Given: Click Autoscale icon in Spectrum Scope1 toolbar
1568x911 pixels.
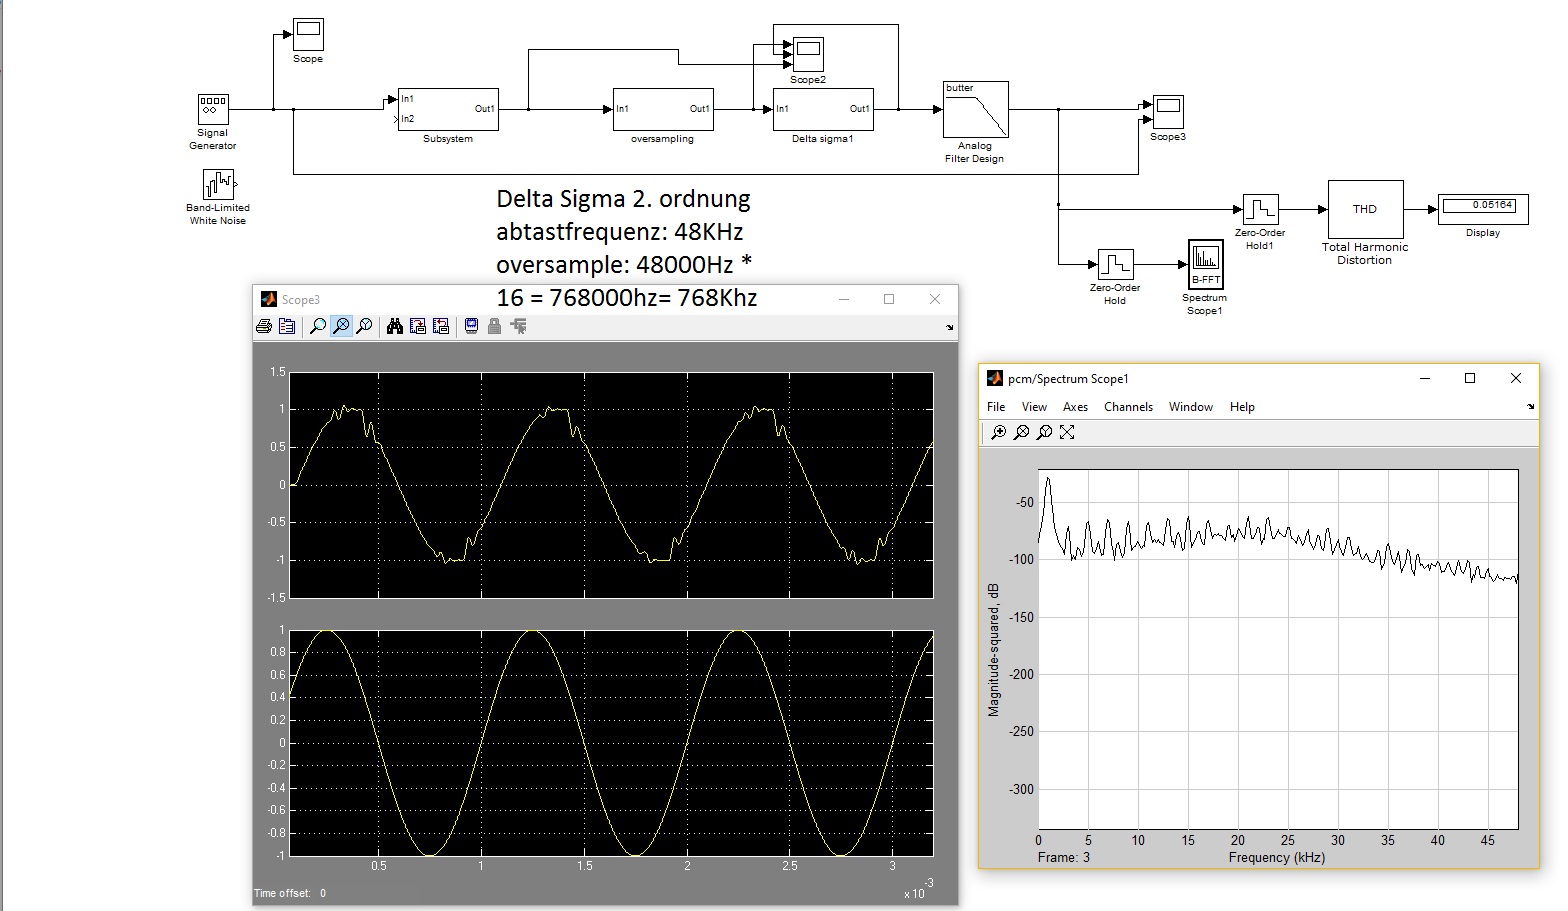Looking at the screenshot, I should coord(1067,432).
